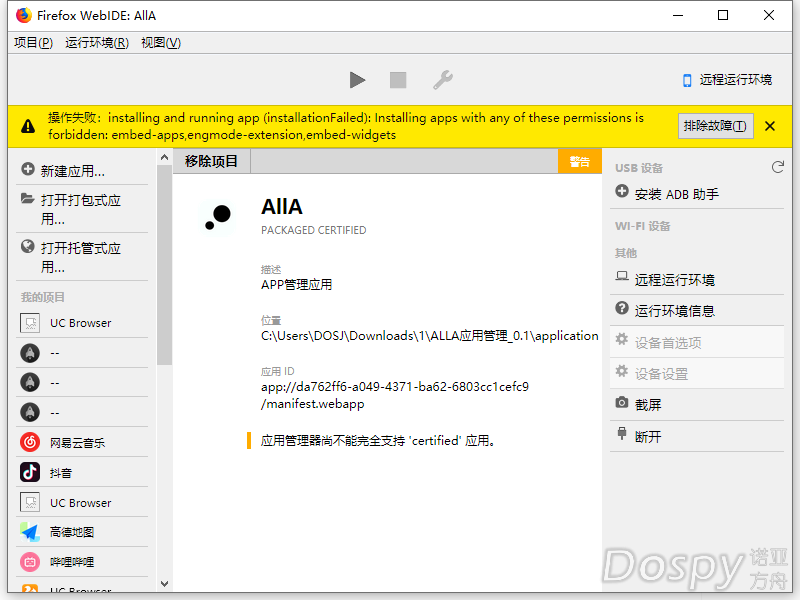Image resolution: width=800 pixels, height=600 pixels.
Task: Open the 视图 menu
Action: click(161, 43)
